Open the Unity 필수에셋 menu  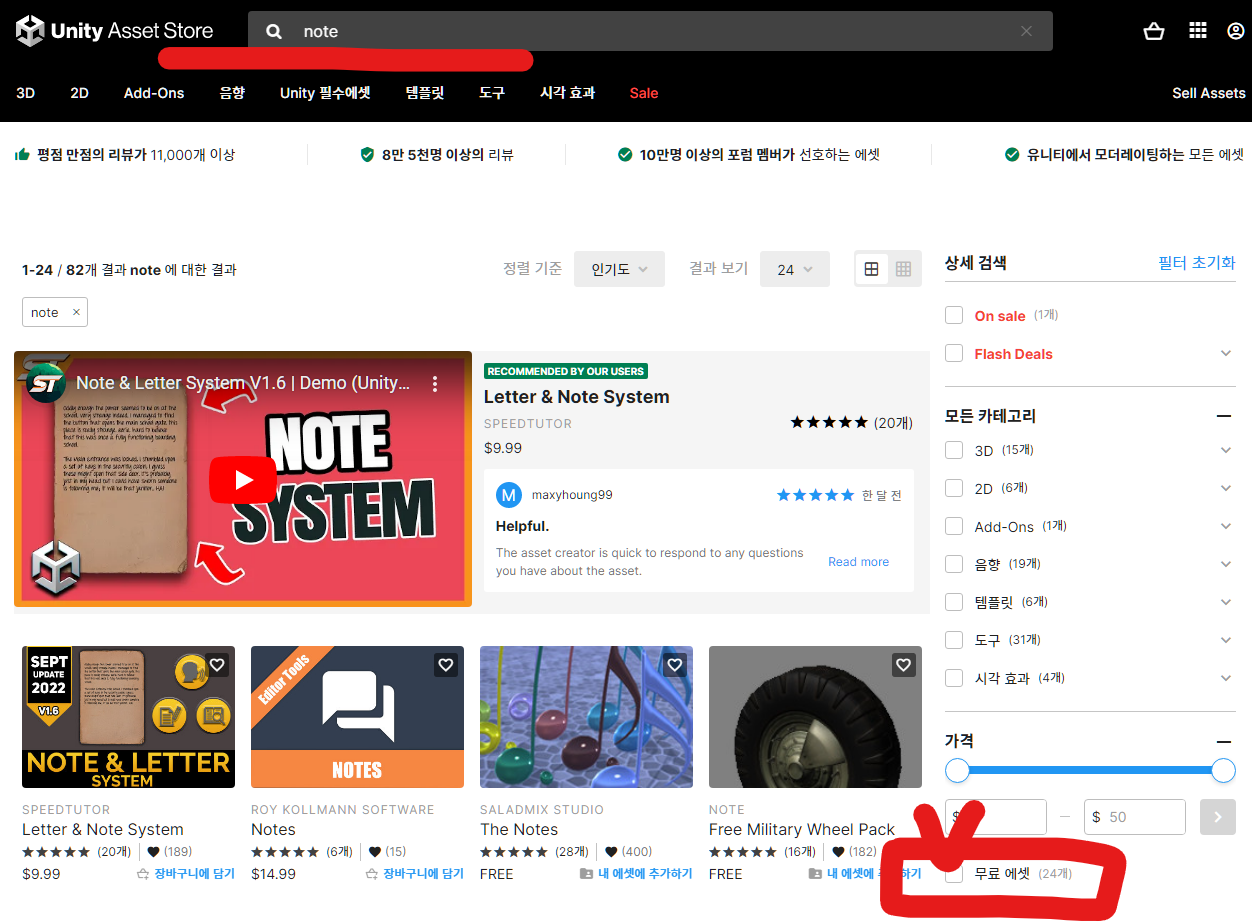coord(325,93)
